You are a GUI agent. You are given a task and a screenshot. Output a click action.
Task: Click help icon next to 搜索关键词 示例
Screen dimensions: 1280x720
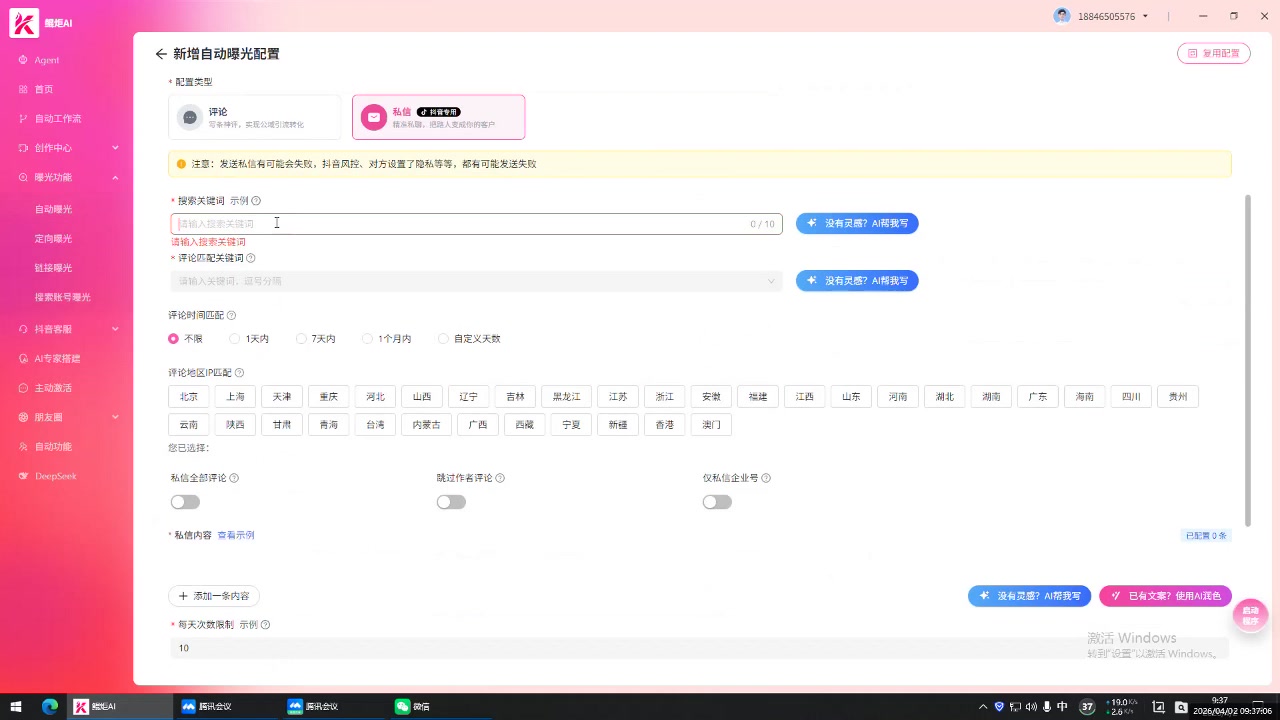click(x=256, y=201)
